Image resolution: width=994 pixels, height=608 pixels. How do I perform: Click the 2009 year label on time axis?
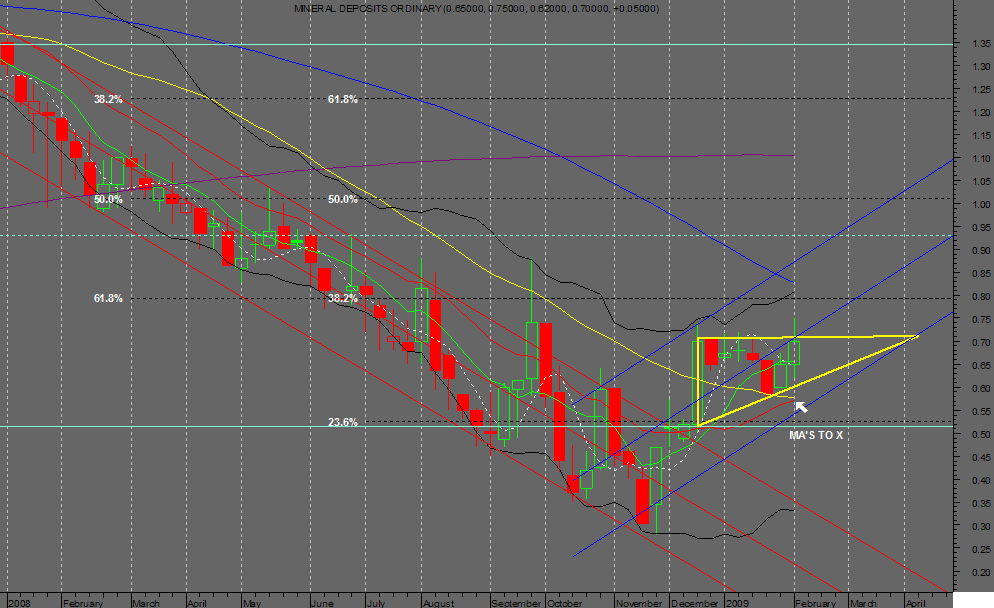[737, 603]
